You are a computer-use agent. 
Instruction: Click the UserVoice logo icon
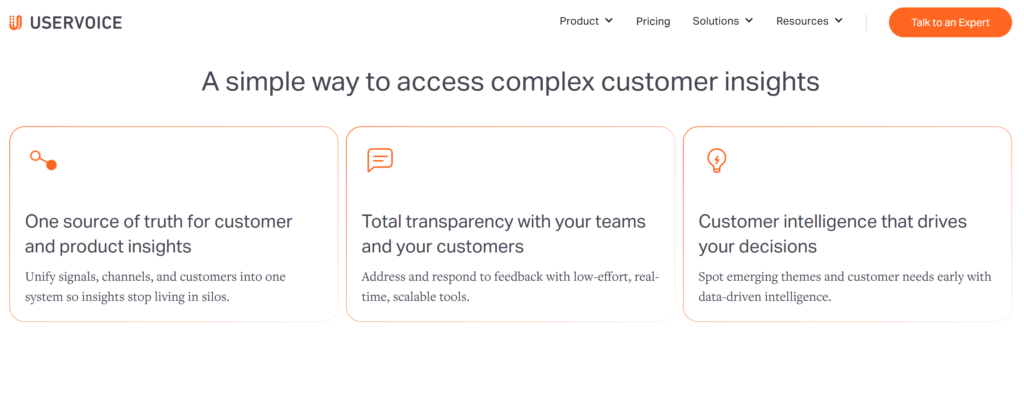[x=15, y=22]
